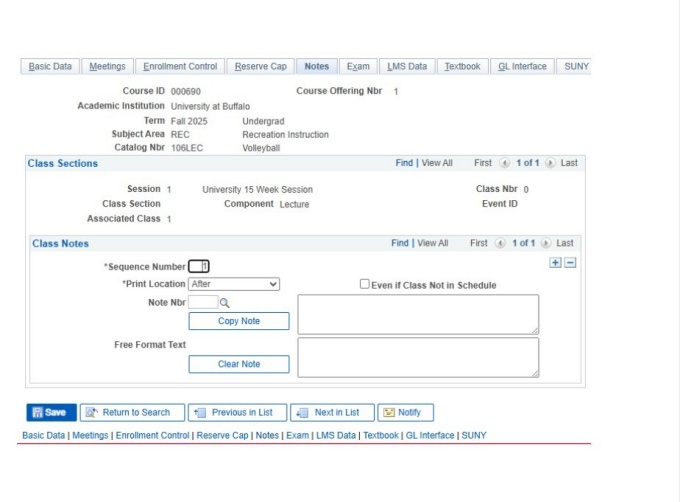680x502 pixels.
Task: Click First in Class Notes navigation
Action: click(479, 243)
